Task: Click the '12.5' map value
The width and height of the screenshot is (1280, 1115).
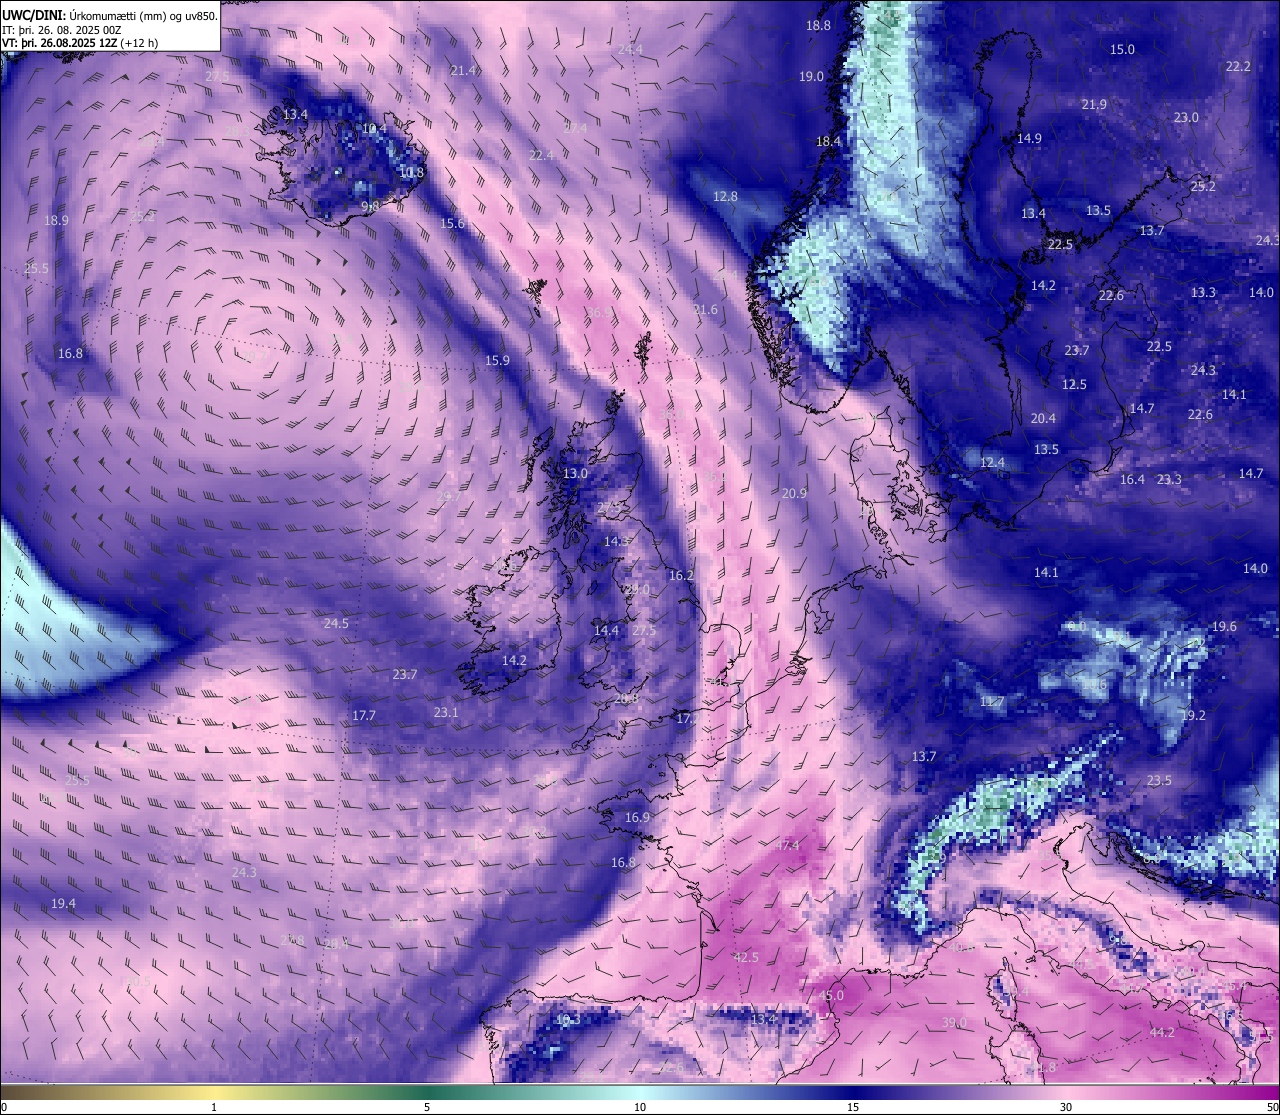Action: pos(1074,385)
